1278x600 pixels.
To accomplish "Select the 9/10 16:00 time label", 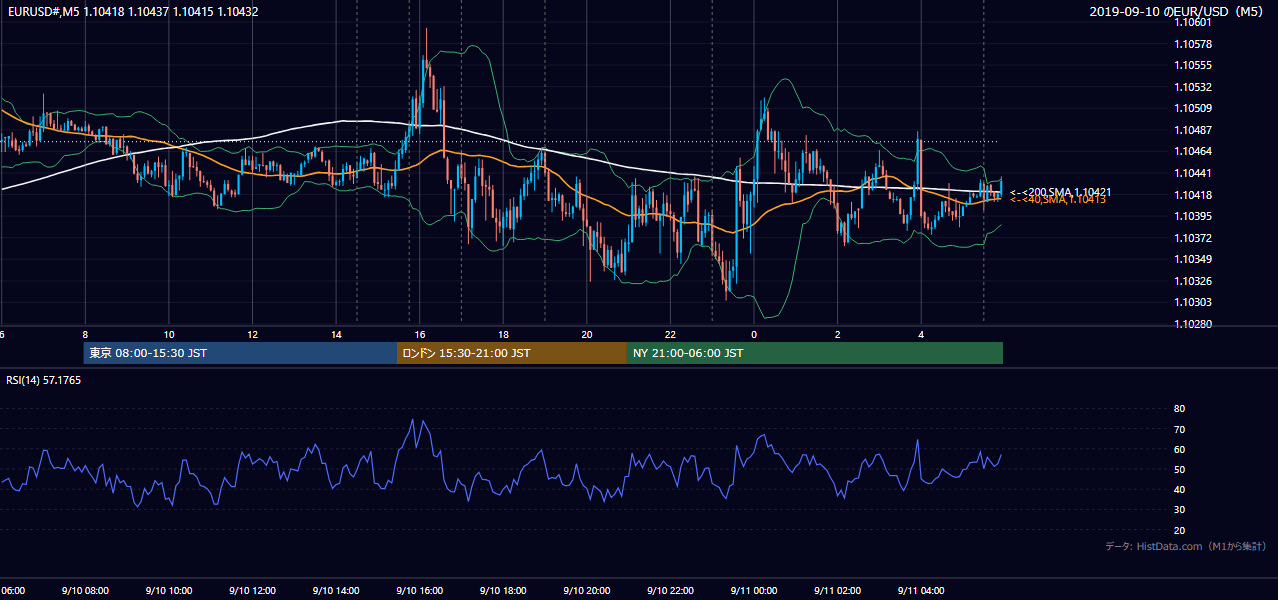I will pyautogui.click(x=419, y=591).
